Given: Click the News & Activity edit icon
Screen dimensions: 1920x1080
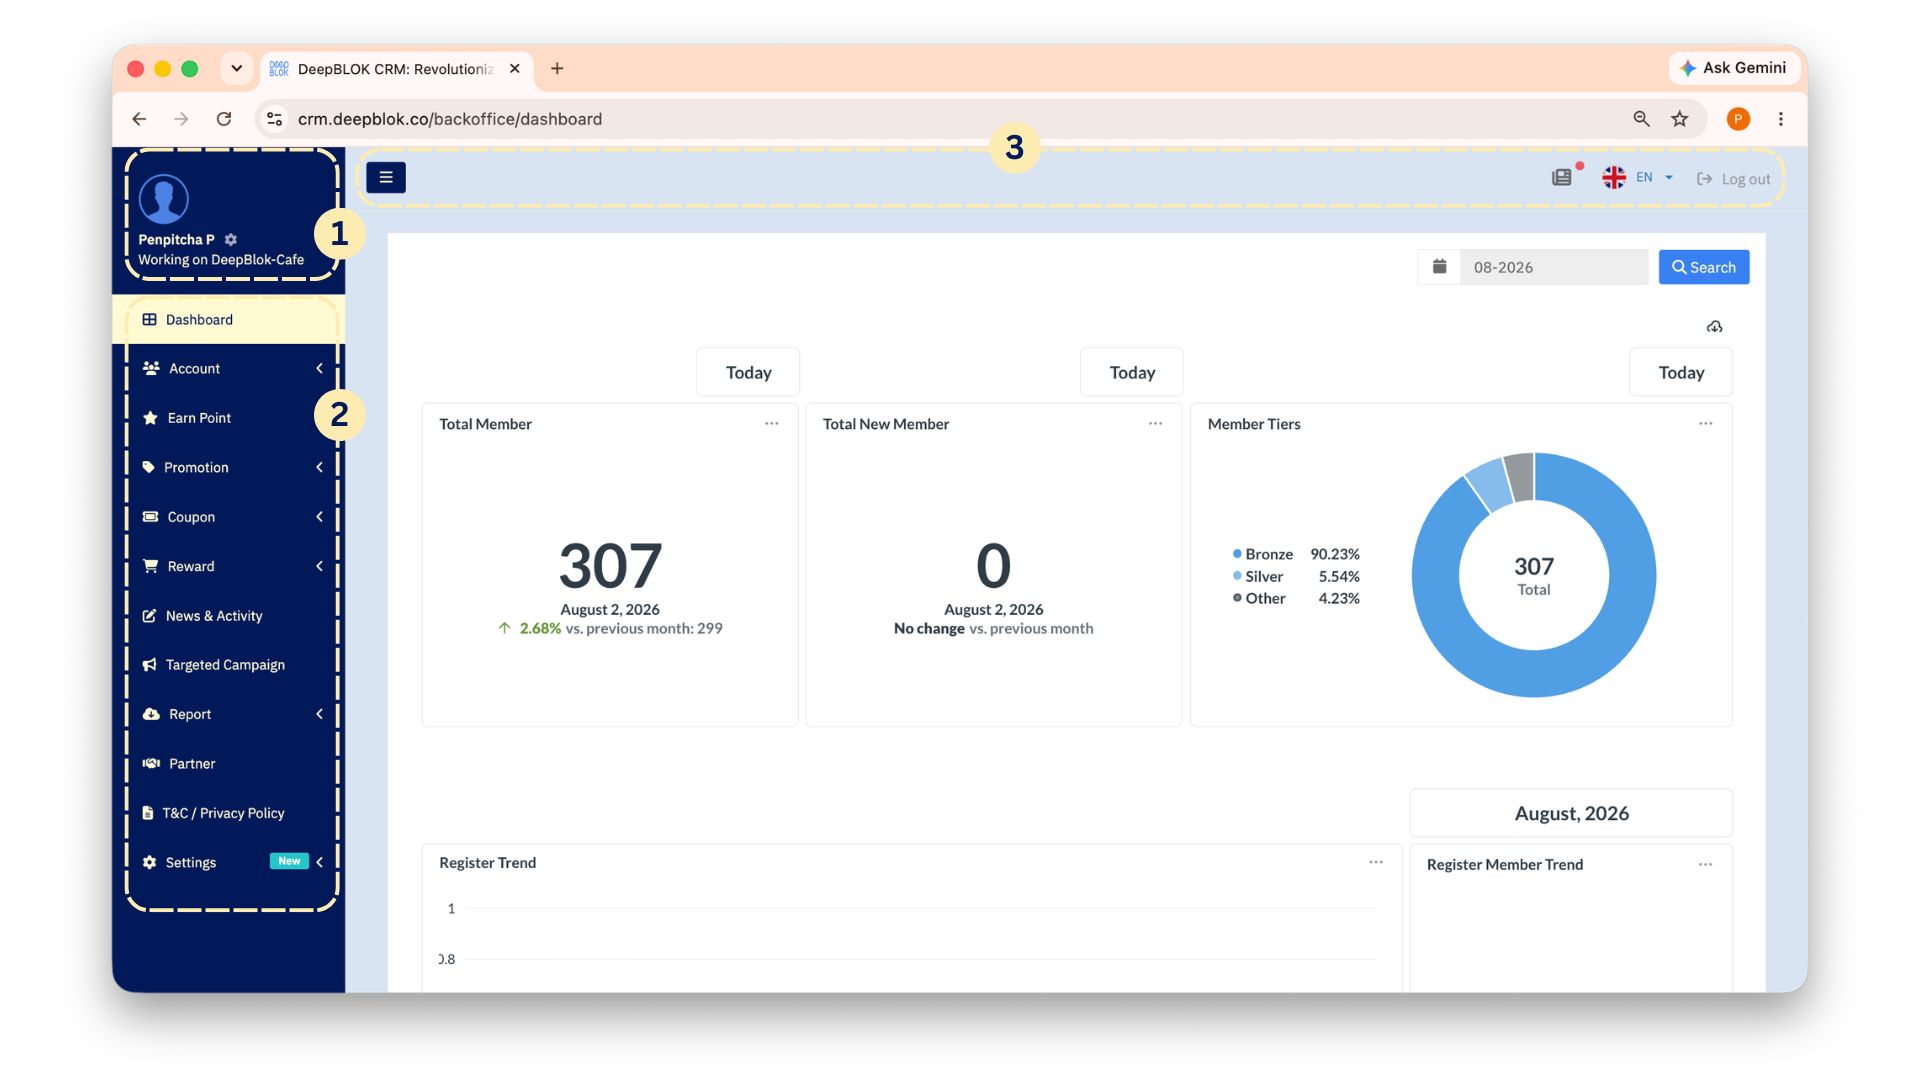Looking at the screenshot, I should click(x=150, y=616).
